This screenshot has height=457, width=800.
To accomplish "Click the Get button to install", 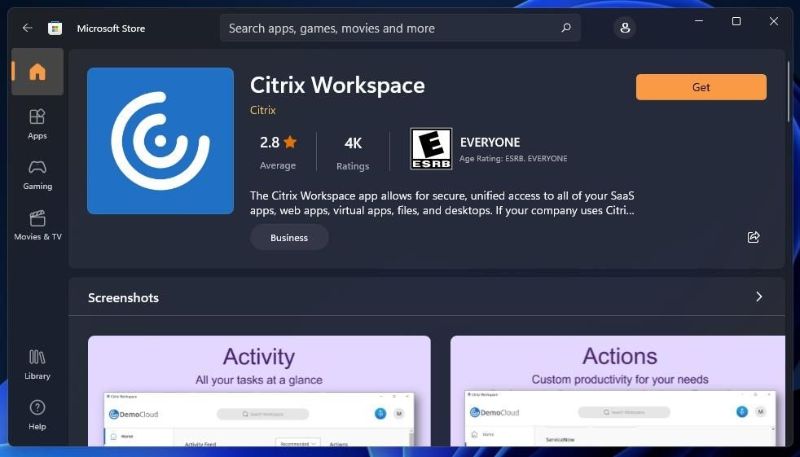I will click(701, 87).
